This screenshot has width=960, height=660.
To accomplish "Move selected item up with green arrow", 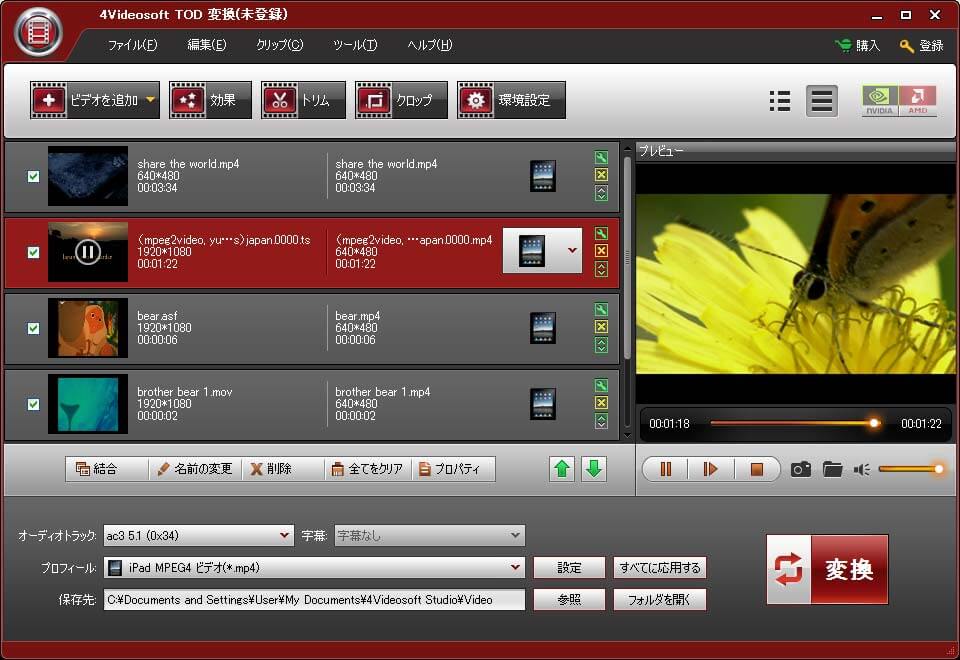I will 562,469.
